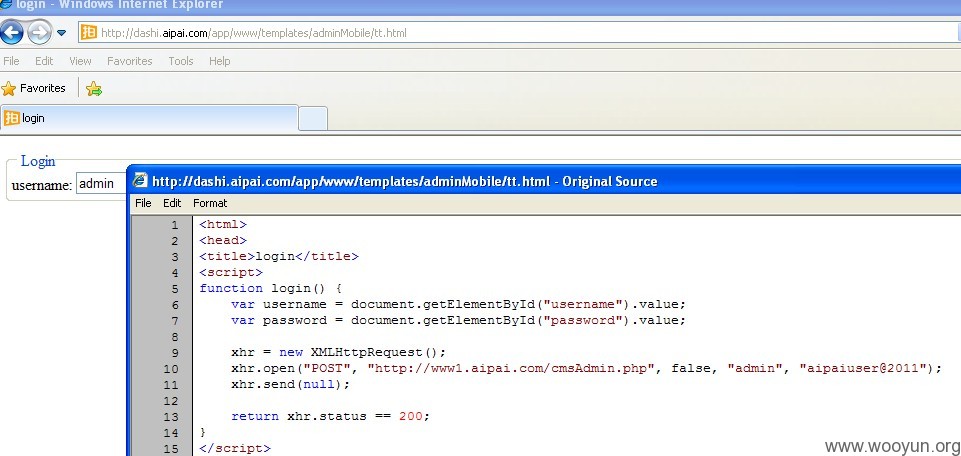Click the browser Forward arrow button

tap(39, 32)
